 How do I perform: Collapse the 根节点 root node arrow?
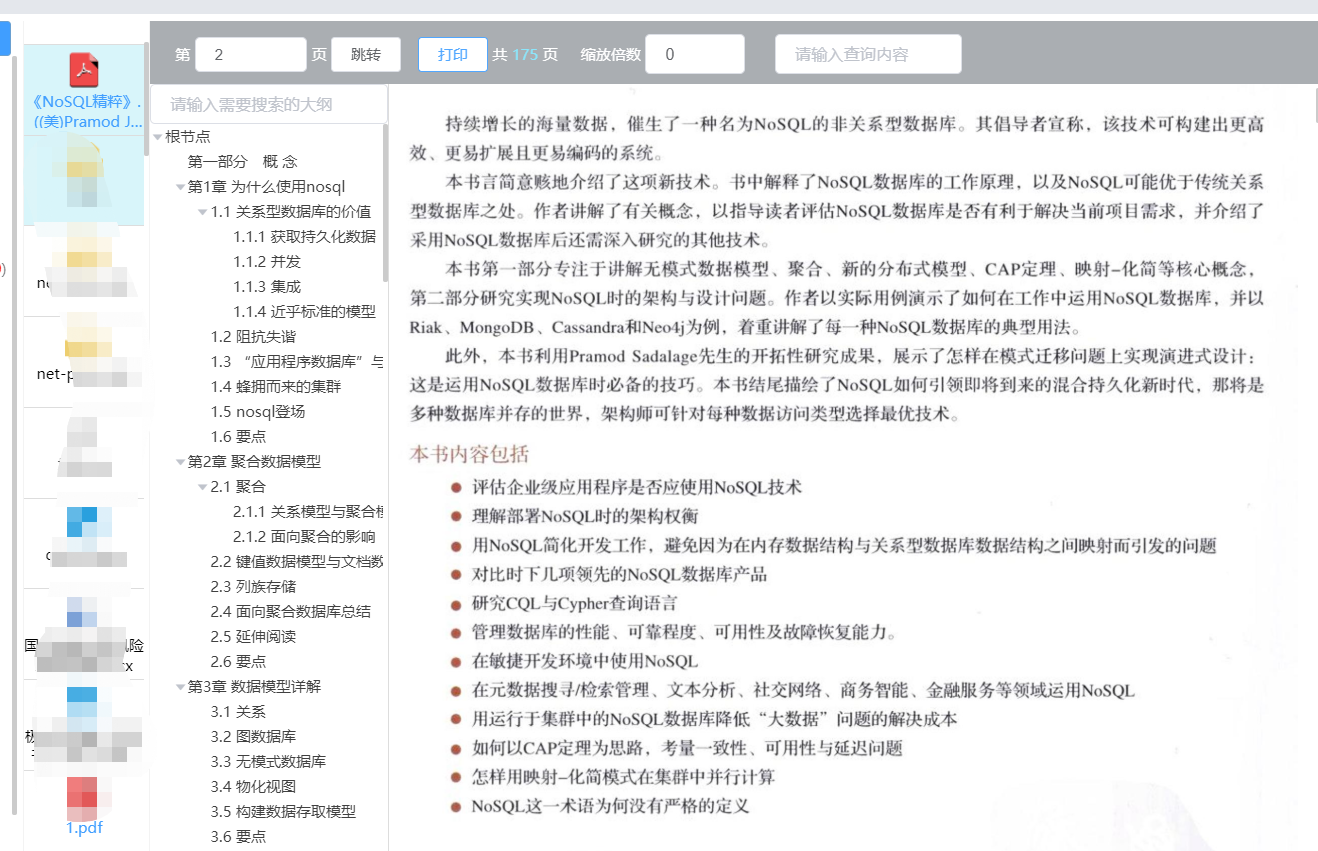(x=158, y=137)
